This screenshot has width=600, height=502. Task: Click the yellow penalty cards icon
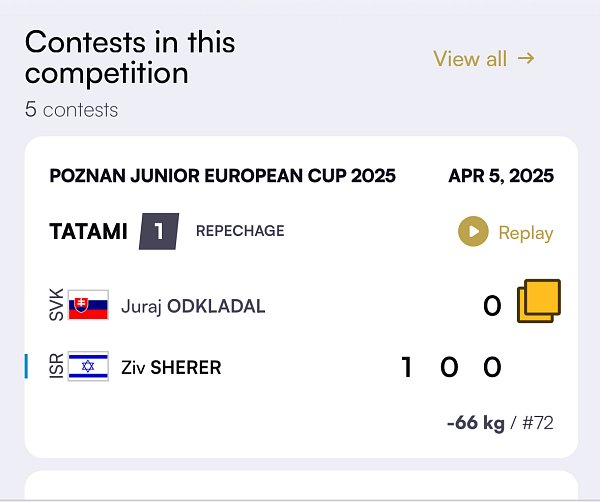pos(539,301)
